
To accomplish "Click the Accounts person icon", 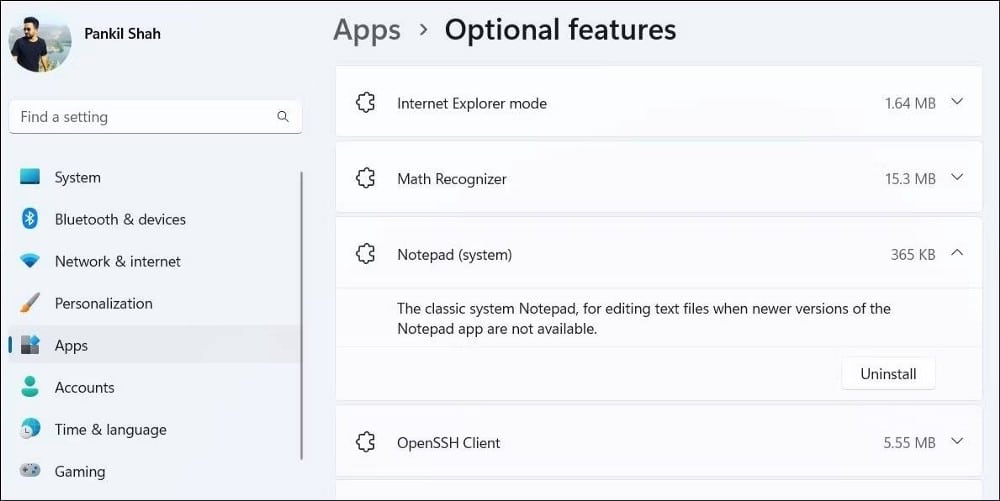I will tap(30, 387).
